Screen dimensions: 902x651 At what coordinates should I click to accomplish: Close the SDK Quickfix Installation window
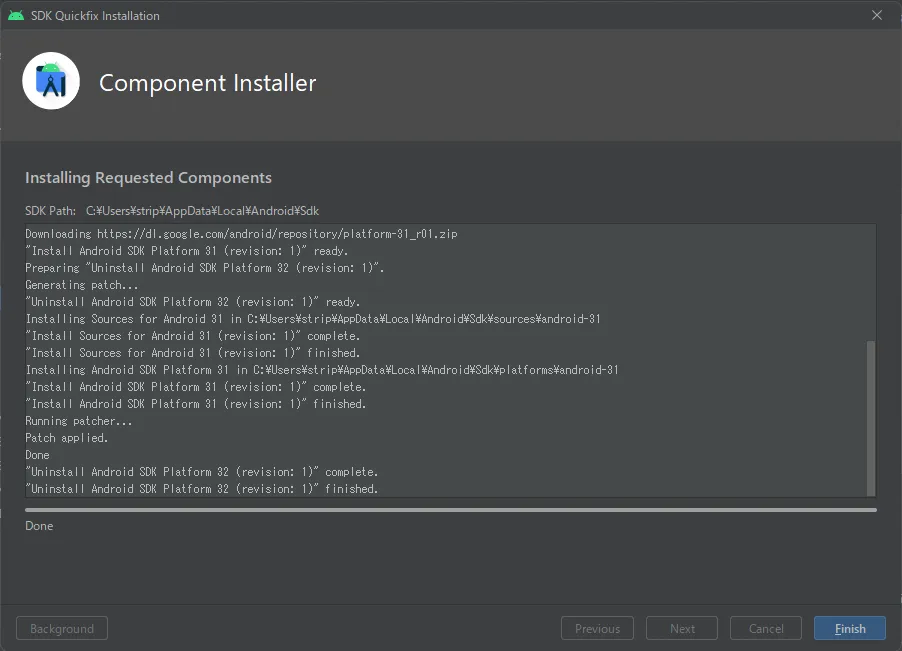pyautogui.click(x=877, y=15)
